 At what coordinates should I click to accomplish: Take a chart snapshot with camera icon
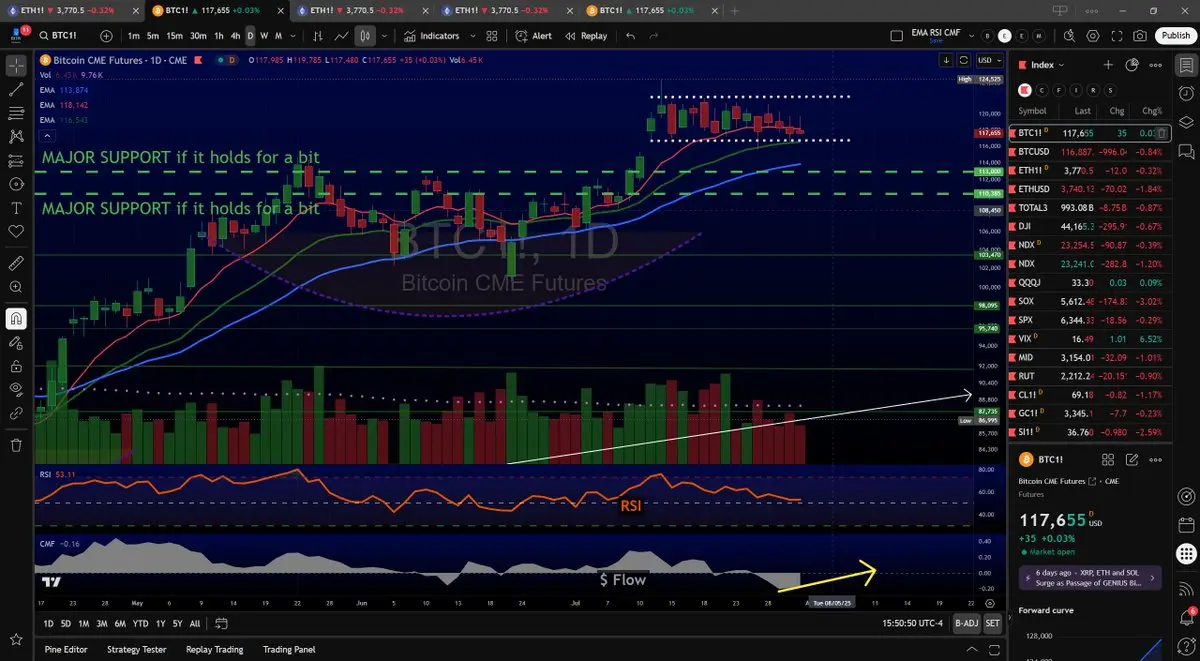1140,36
